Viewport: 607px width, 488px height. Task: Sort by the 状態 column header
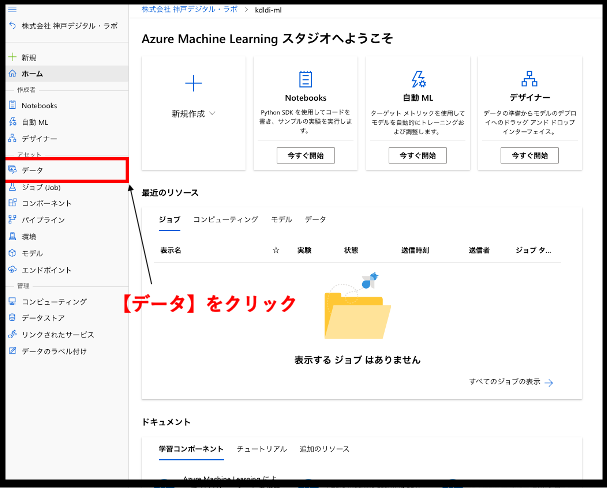point(351,250)
